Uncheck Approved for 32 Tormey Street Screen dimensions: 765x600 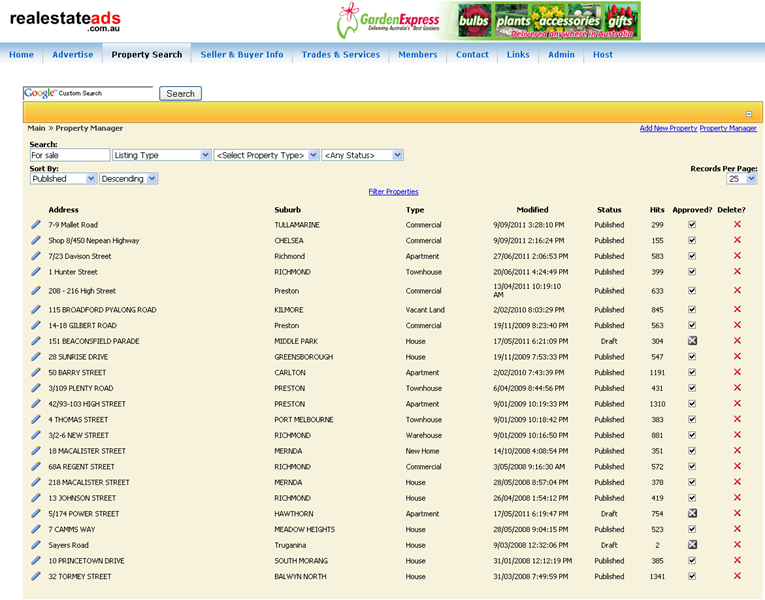point(692,576)
